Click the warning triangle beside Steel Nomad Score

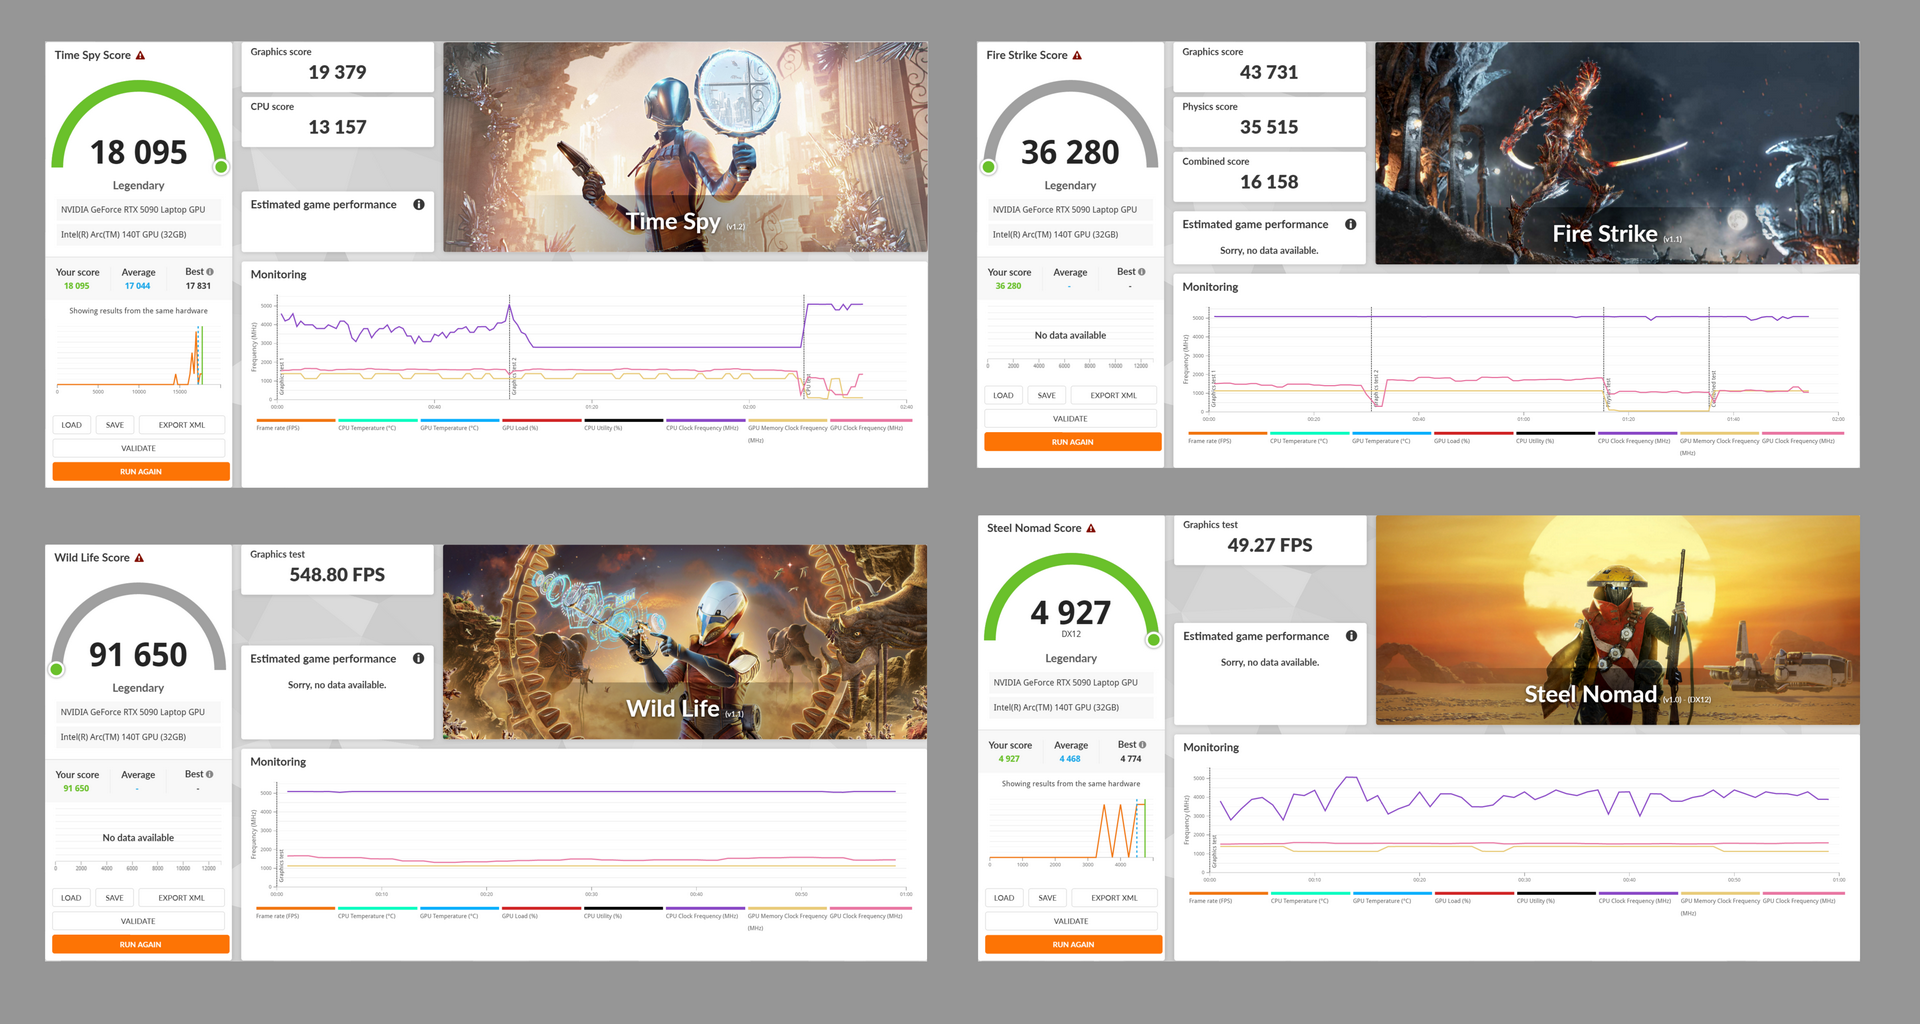(1091, 528)
